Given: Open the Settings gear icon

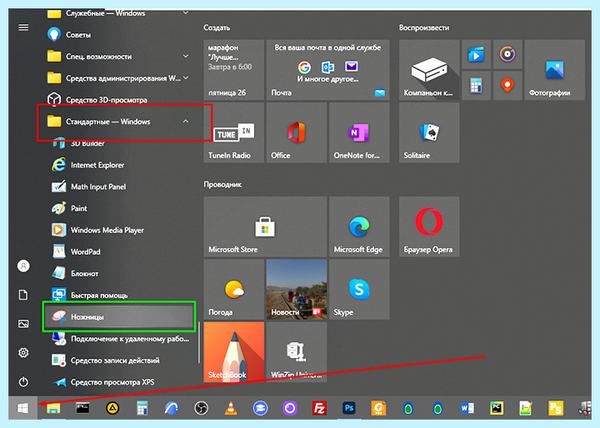Looking at the screenshot, I should click(x=23, y=353).
